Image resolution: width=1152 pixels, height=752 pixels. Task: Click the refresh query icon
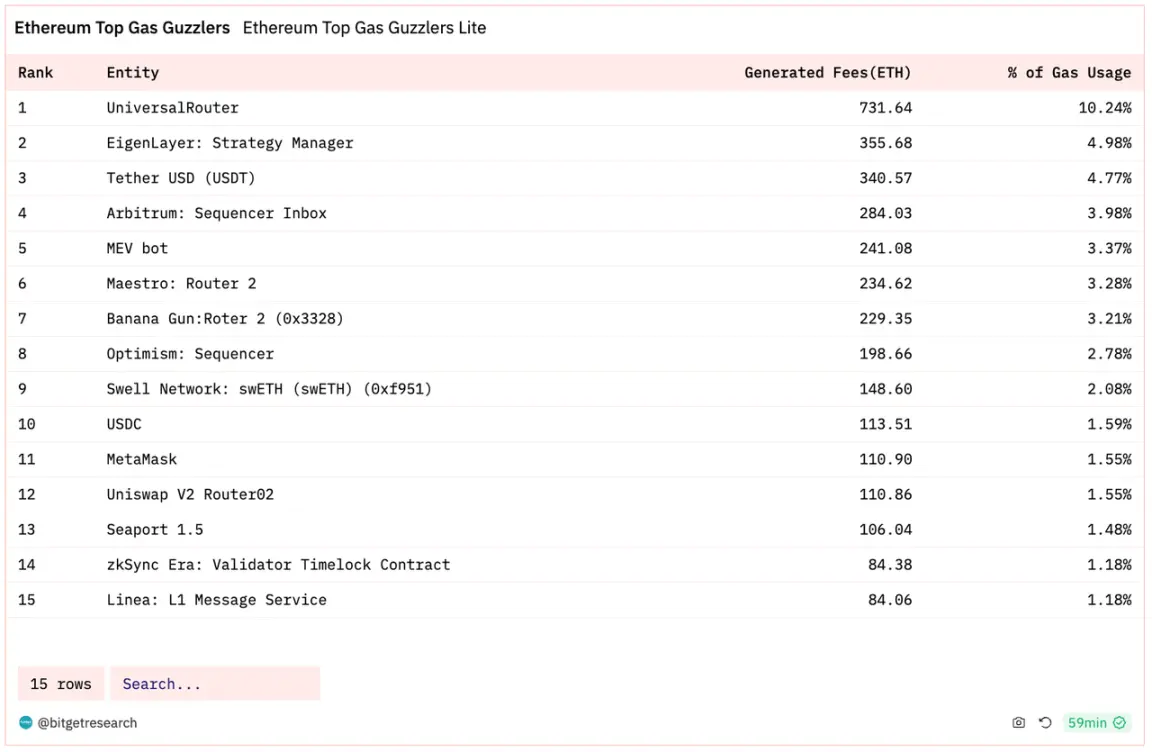(1045, 723)
